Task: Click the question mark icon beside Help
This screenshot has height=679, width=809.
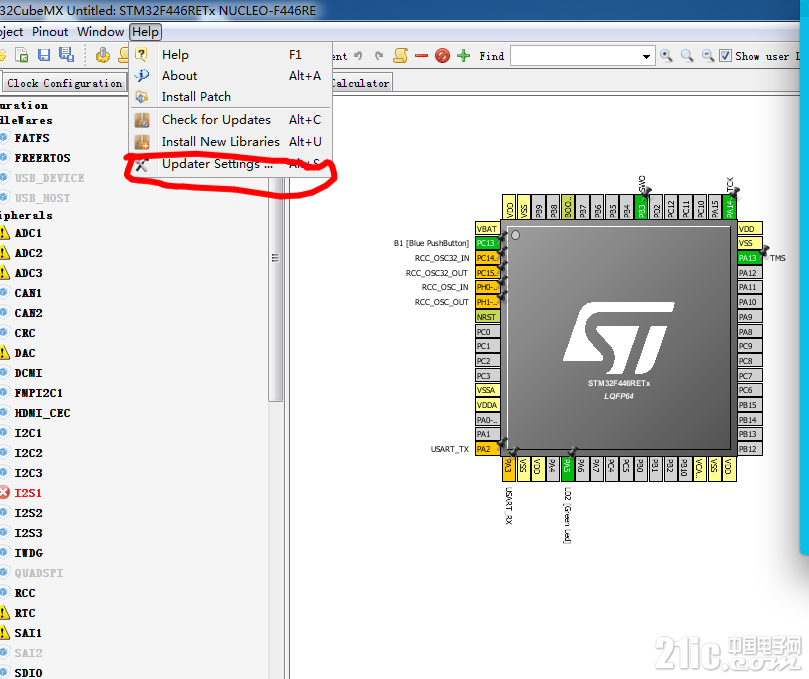Action: click(x=141, y=54)
